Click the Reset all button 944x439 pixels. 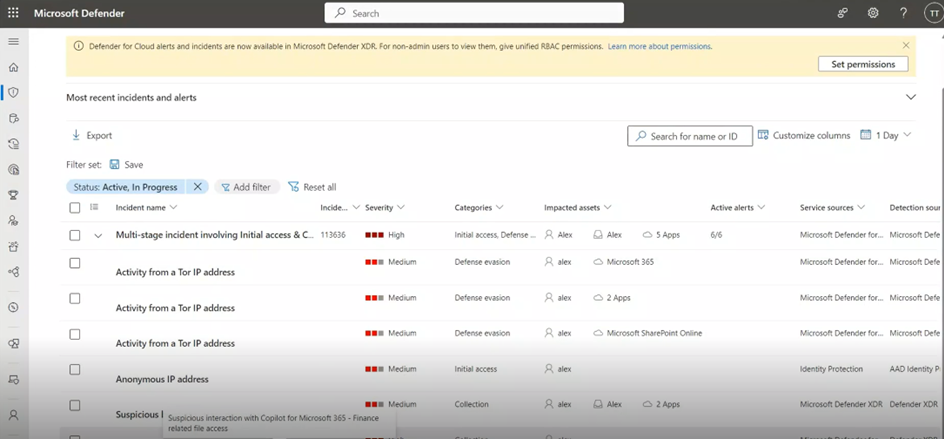[312, 187]
